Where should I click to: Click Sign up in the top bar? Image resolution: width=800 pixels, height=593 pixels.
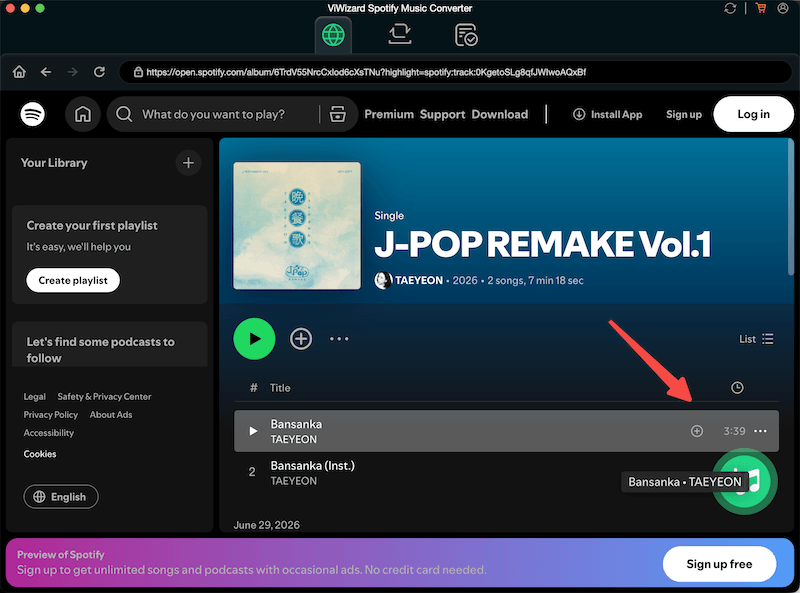[x=684, y=114]
